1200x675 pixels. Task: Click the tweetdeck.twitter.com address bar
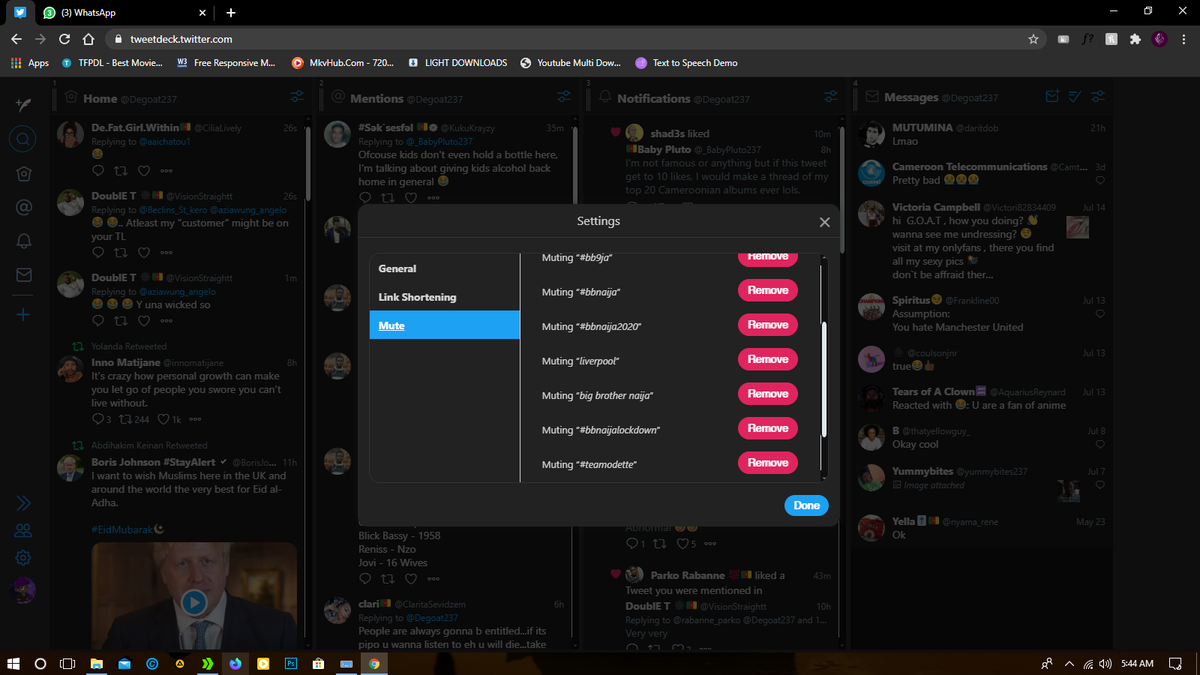coord(570,39)
